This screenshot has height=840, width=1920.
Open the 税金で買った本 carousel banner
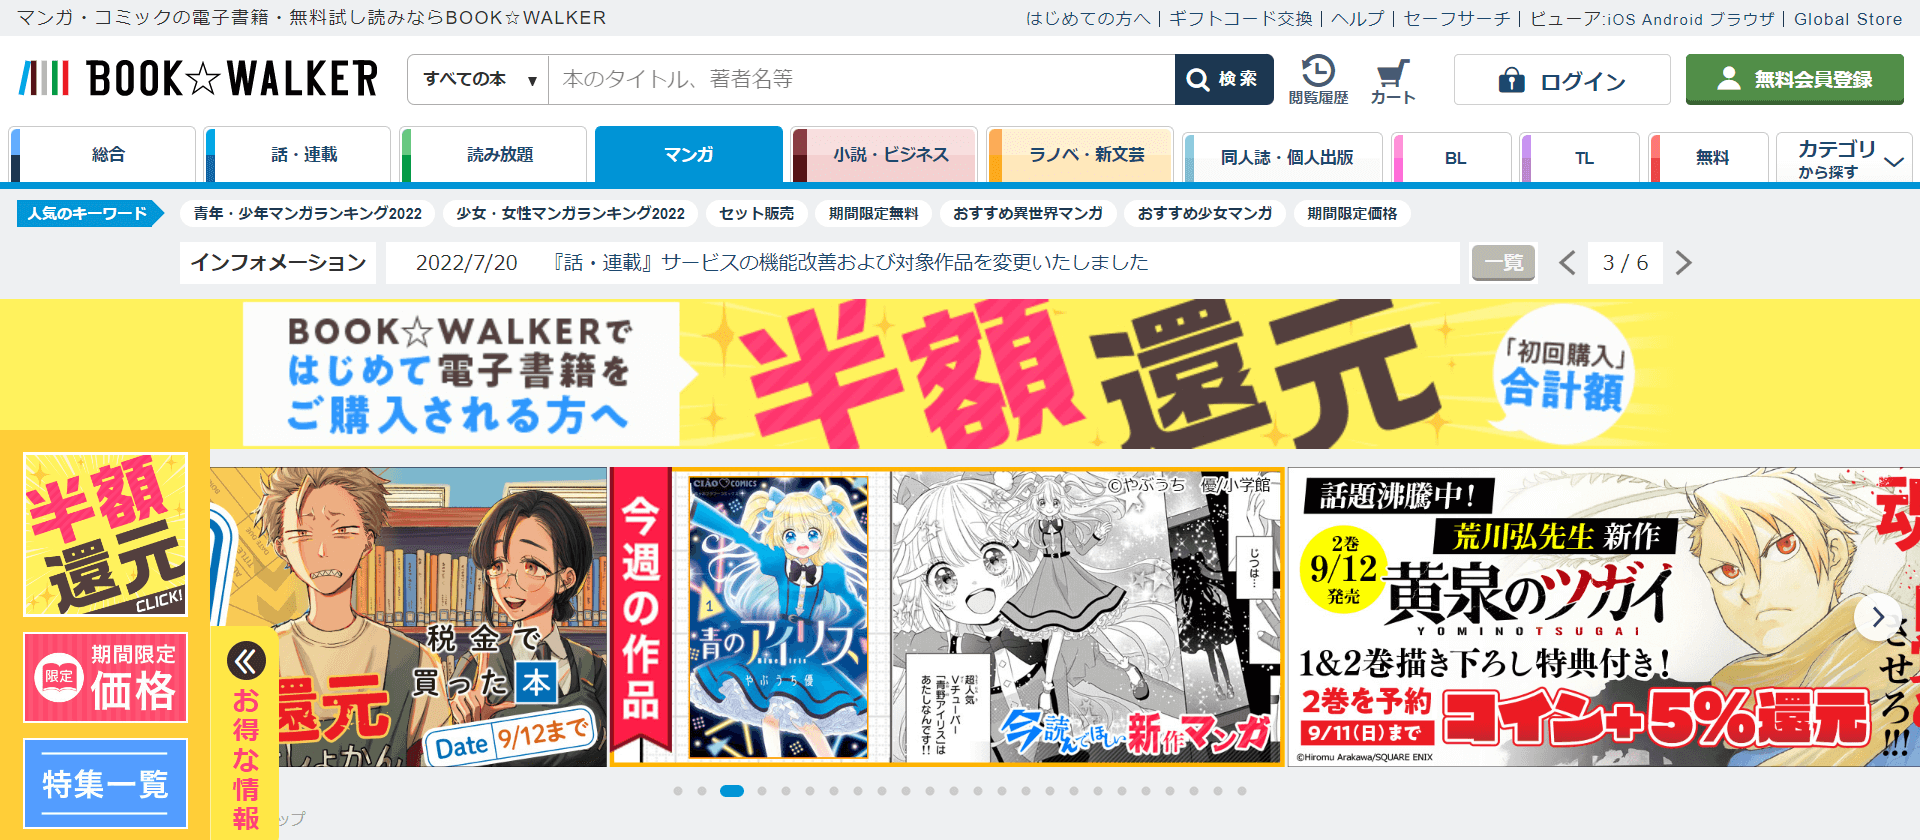tap(408, 617)
